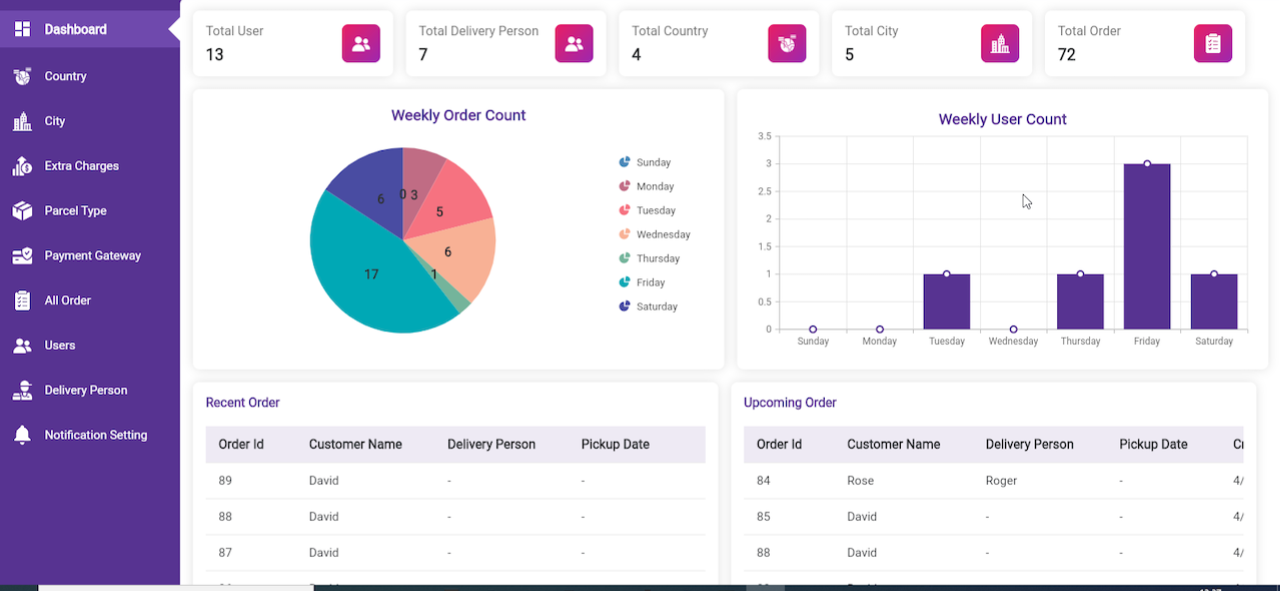
Task: Click the City buildings icon in the sidebar
Action: pyautogui.click(x=22, y=121)
